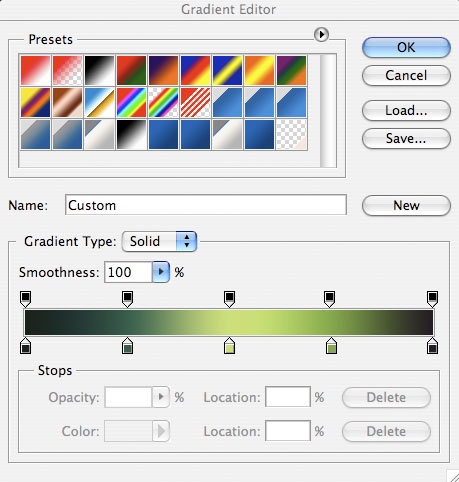The height and width of the screenshot is (482, 459).
Task: Click the Save... button
Action: (x=406, y=139)
